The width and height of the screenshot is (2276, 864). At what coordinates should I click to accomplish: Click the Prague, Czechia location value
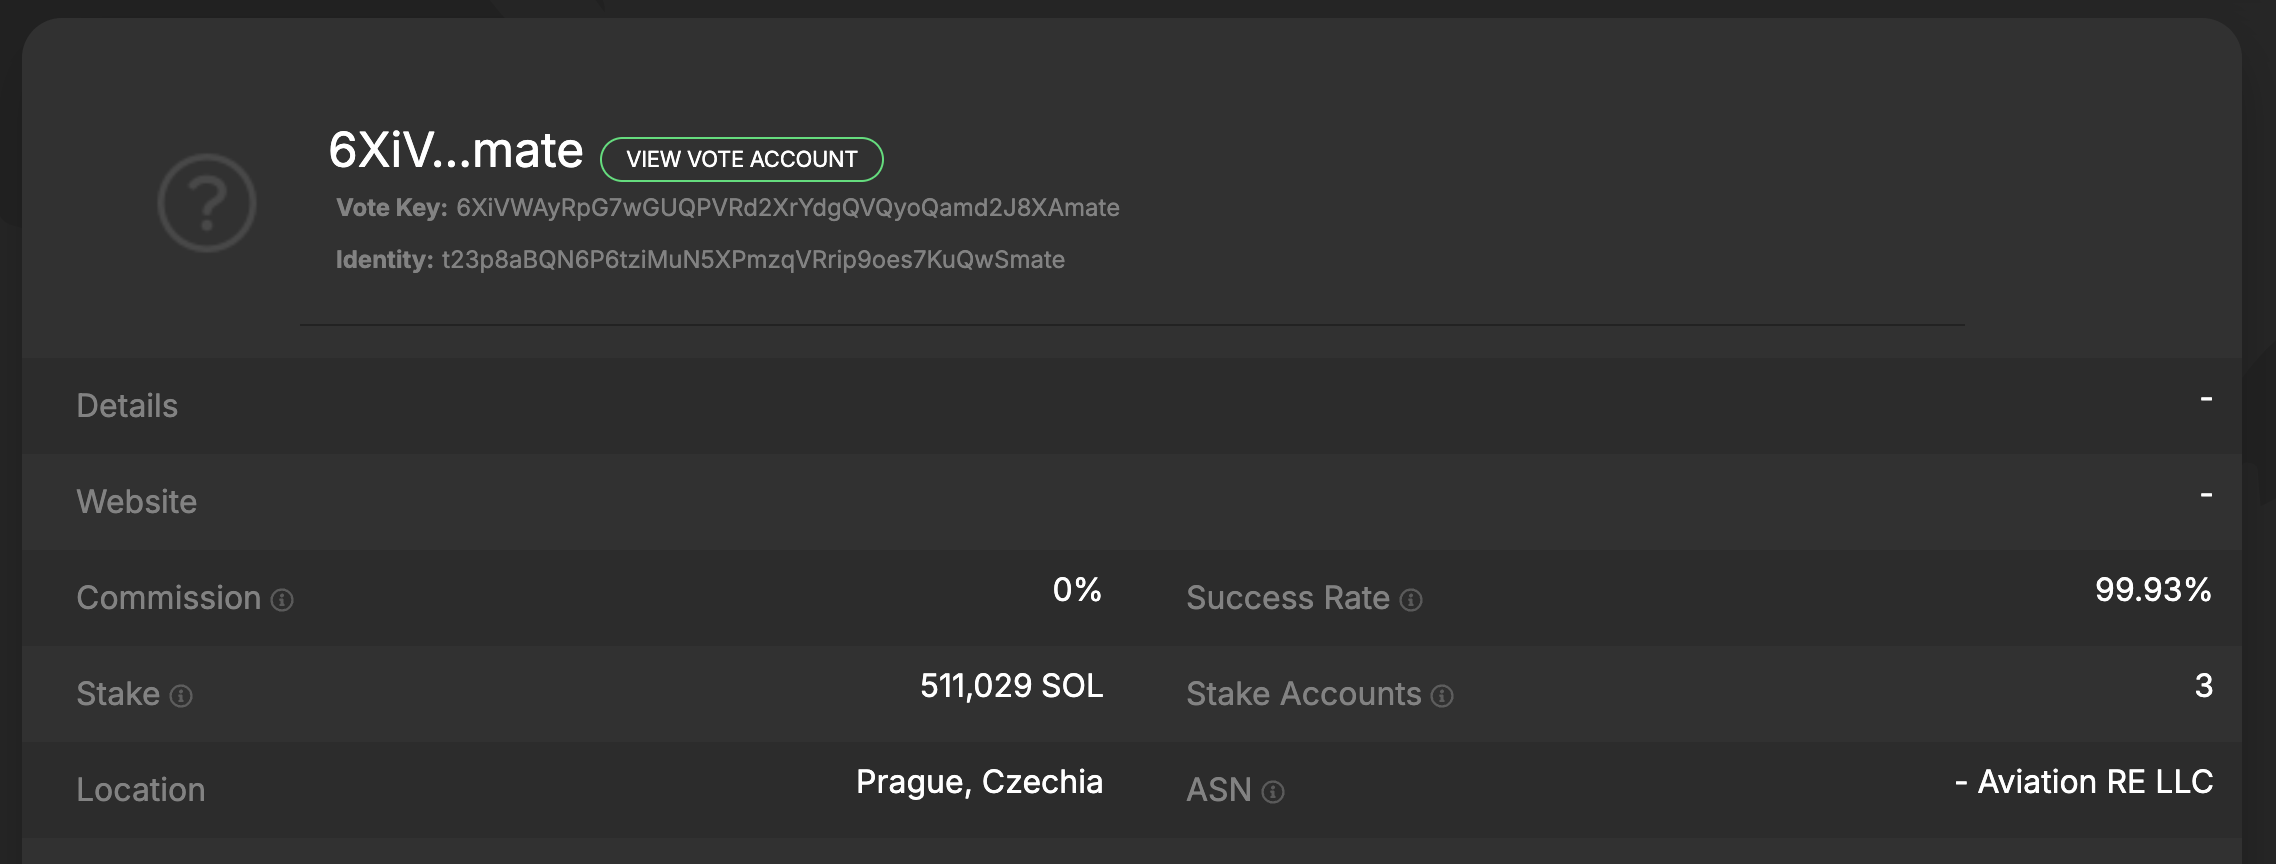pos(979,782)
